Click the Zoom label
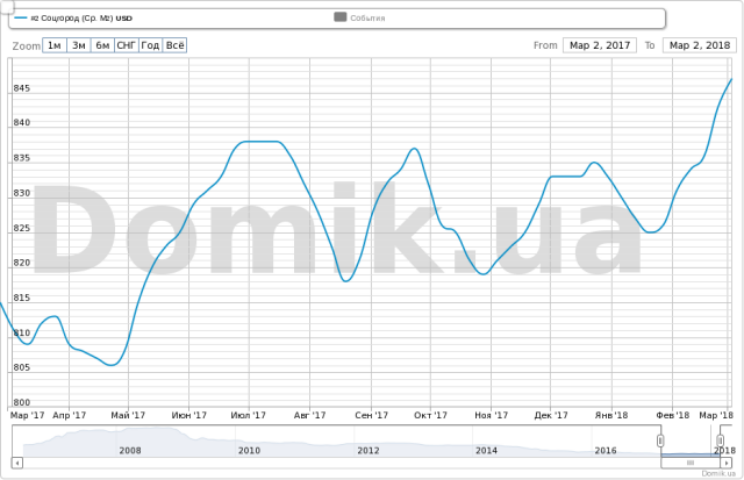The image size is (744, 480). [x=27, y=46]
